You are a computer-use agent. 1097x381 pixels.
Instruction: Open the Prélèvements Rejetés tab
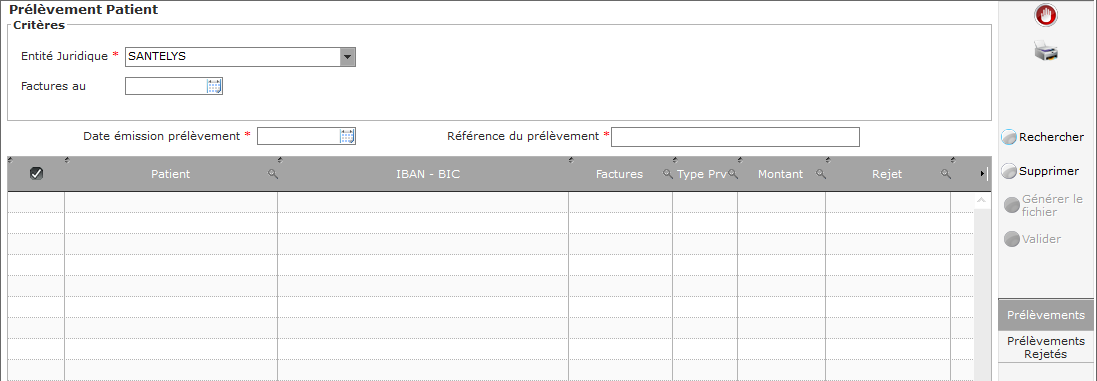[1046, 347]
